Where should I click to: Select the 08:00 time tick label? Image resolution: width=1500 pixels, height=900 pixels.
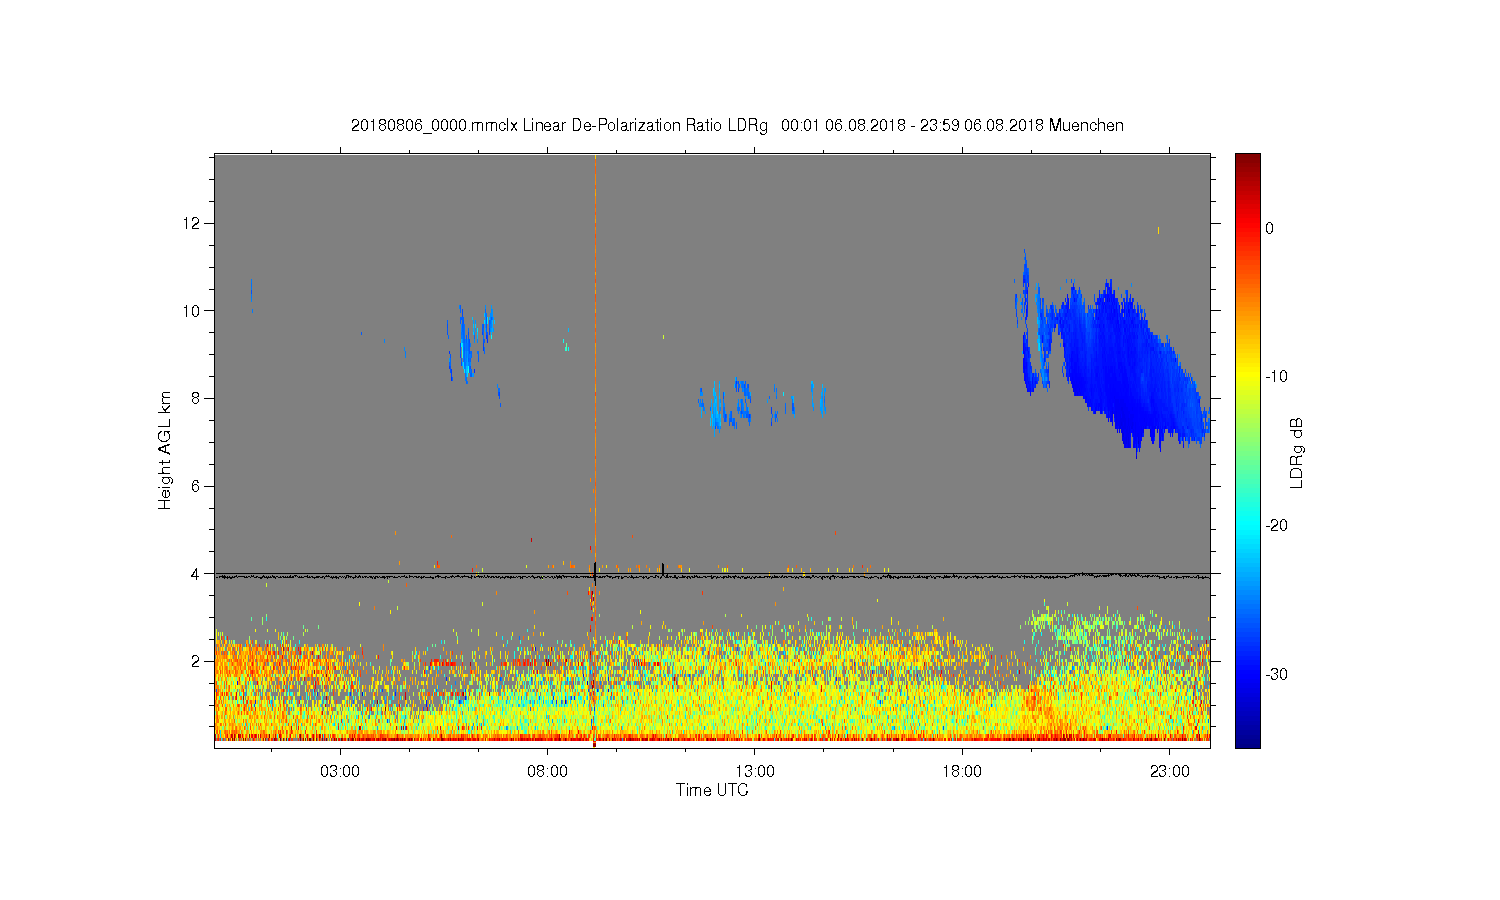[x=547, y=772]
